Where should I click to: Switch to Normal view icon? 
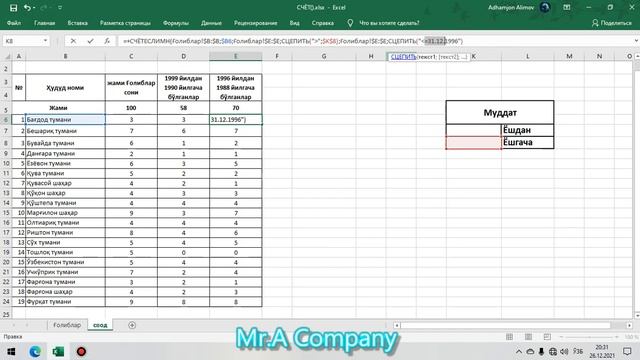(509, 337)
